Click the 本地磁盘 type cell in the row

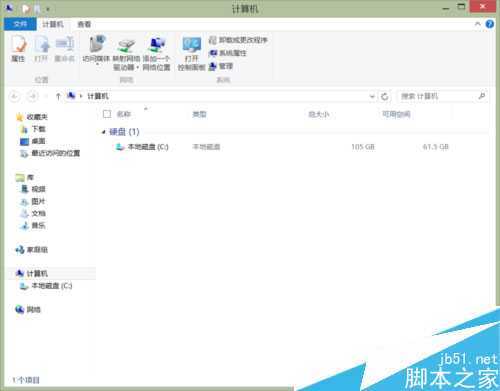(206, 147)
